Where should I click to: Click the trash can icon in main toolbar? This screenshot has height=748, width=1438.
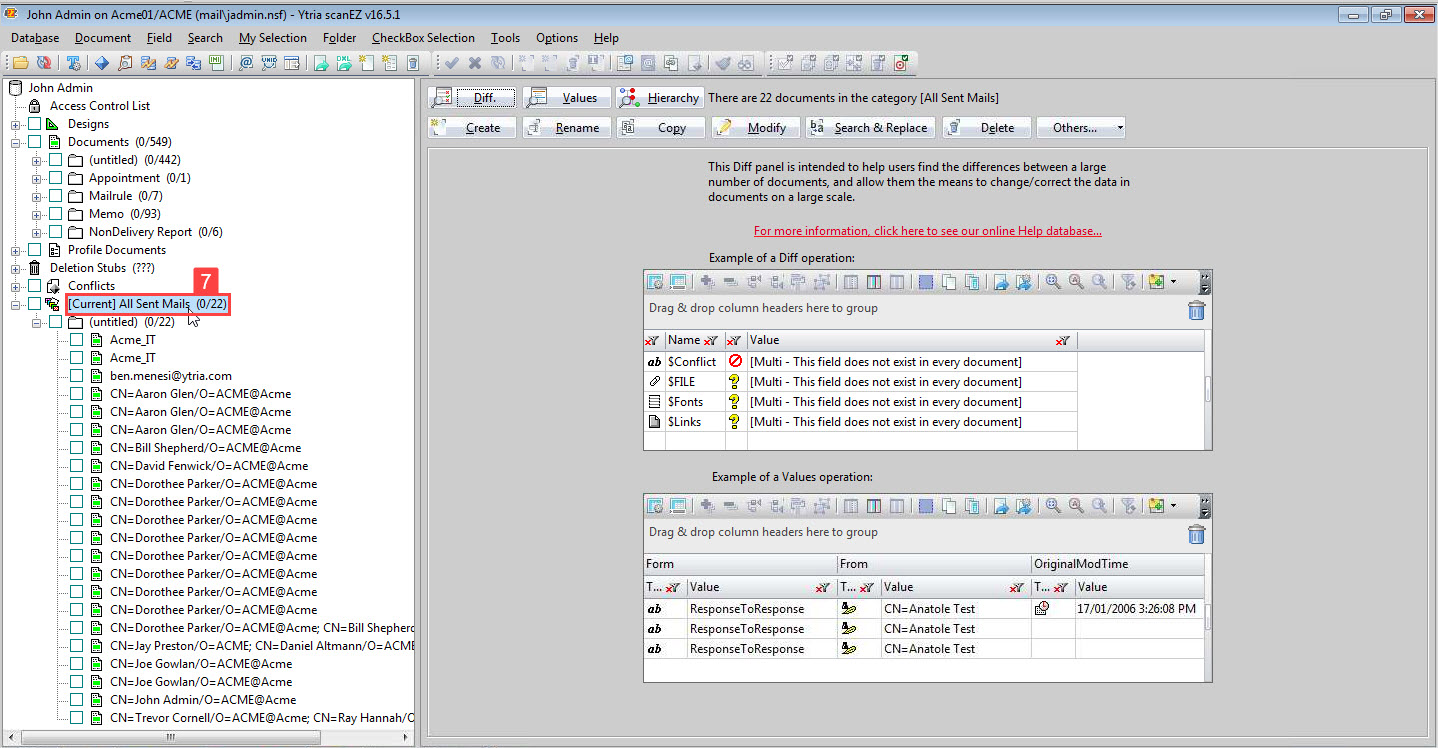[x=412, y=63]
